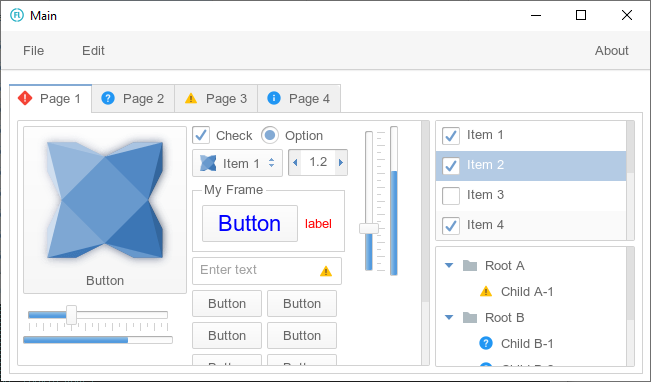Select the Item 3 row text
The width and height of the screenshot is (651, 382).
click(485, 194)
